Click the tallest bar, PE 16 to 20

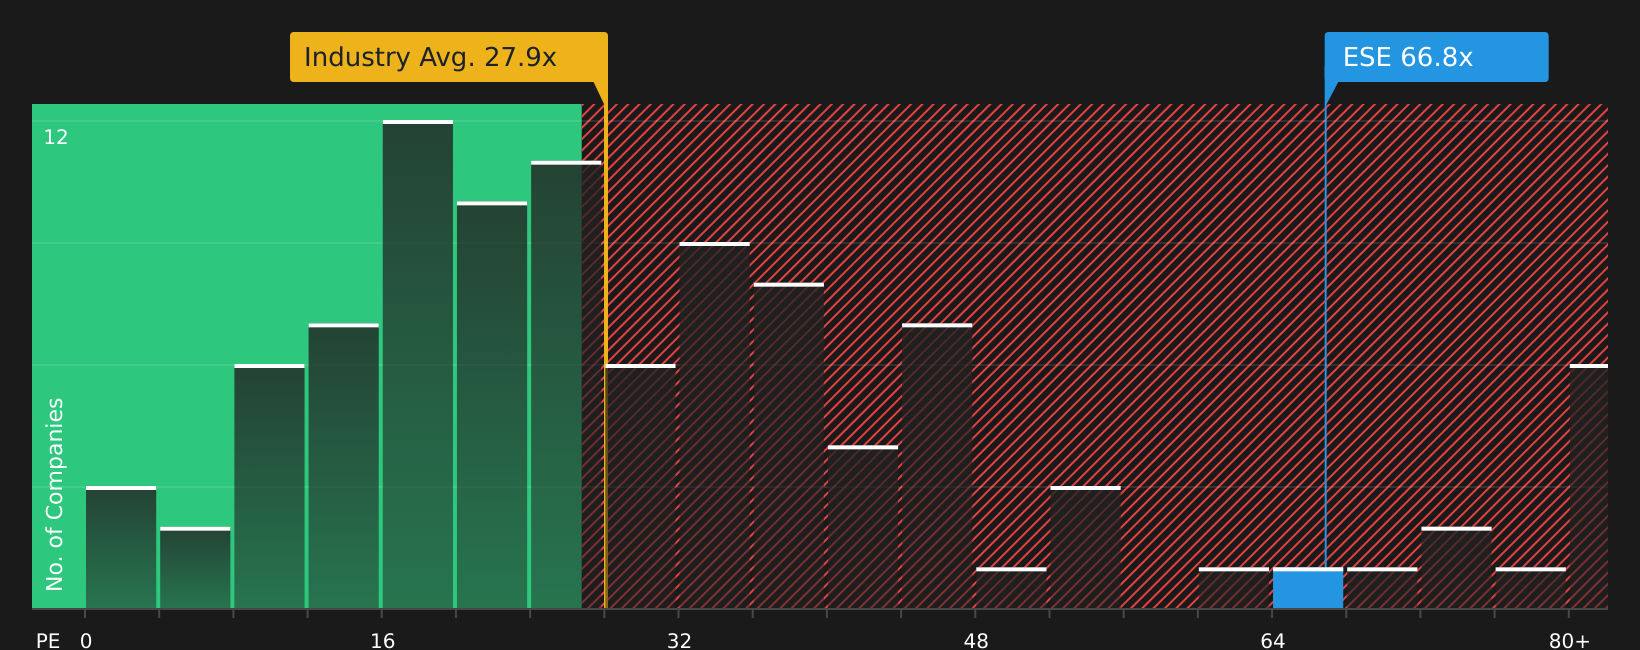pyautogui.click(x=418, y=365)
